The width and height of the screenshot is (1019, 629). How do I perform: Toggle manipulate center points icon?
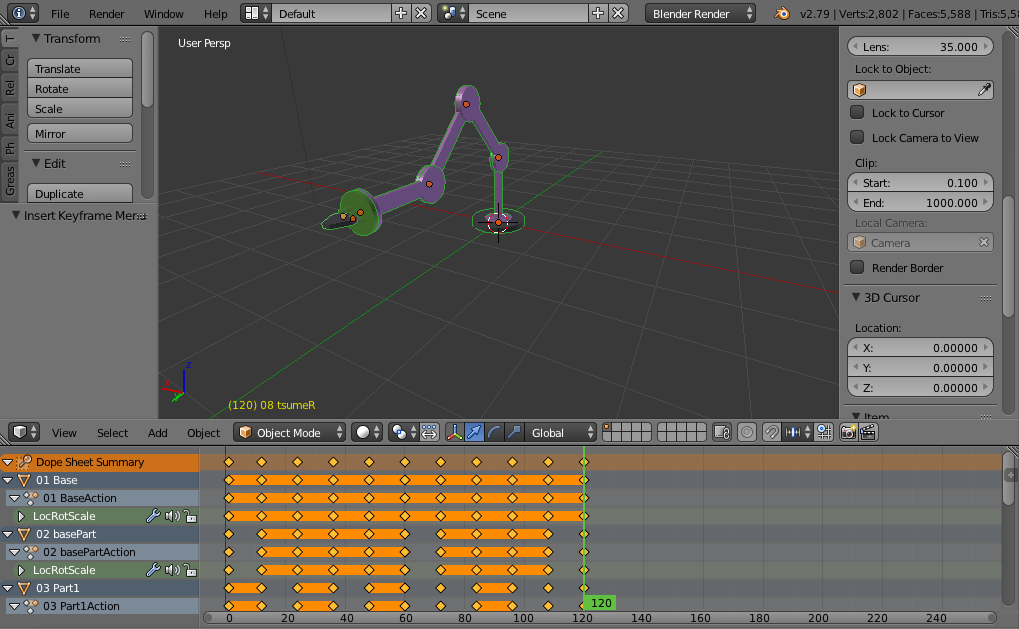[x=429, y=432]
